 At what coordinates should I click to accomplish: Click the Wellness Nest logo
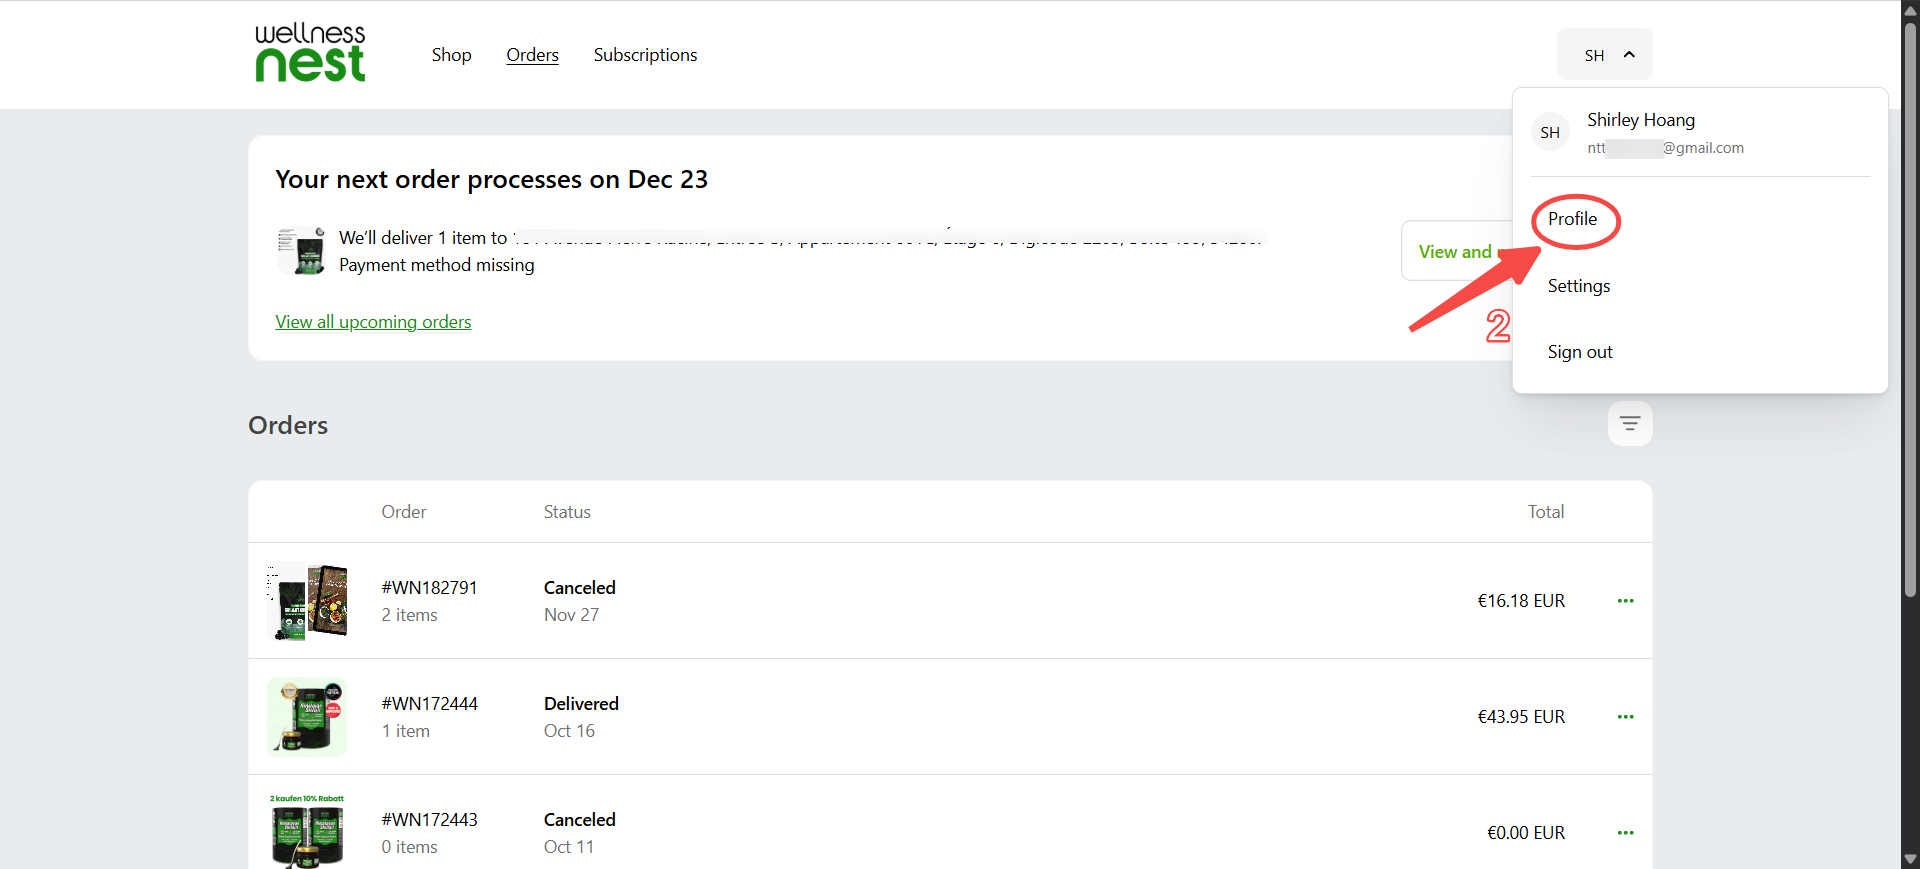(310, 53)
